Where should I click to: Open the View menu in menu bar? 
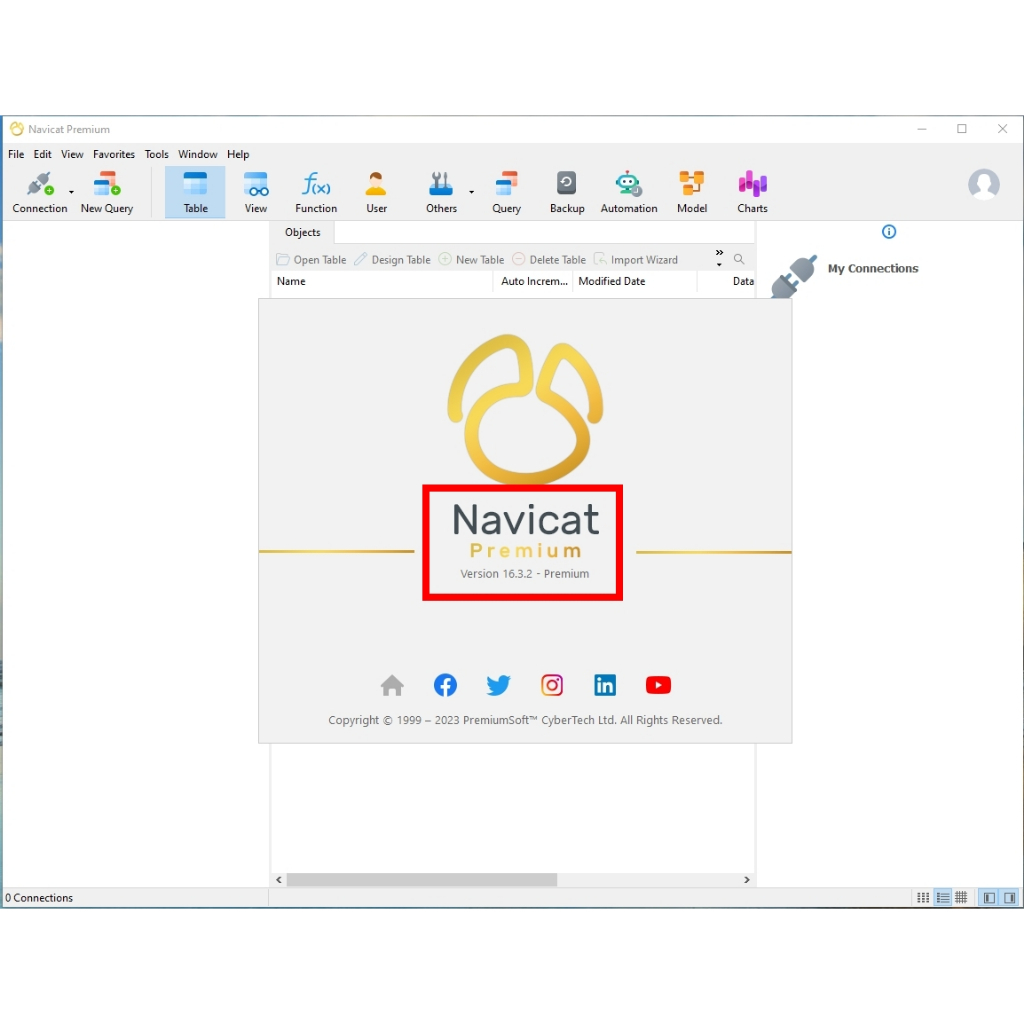point(72,154)
